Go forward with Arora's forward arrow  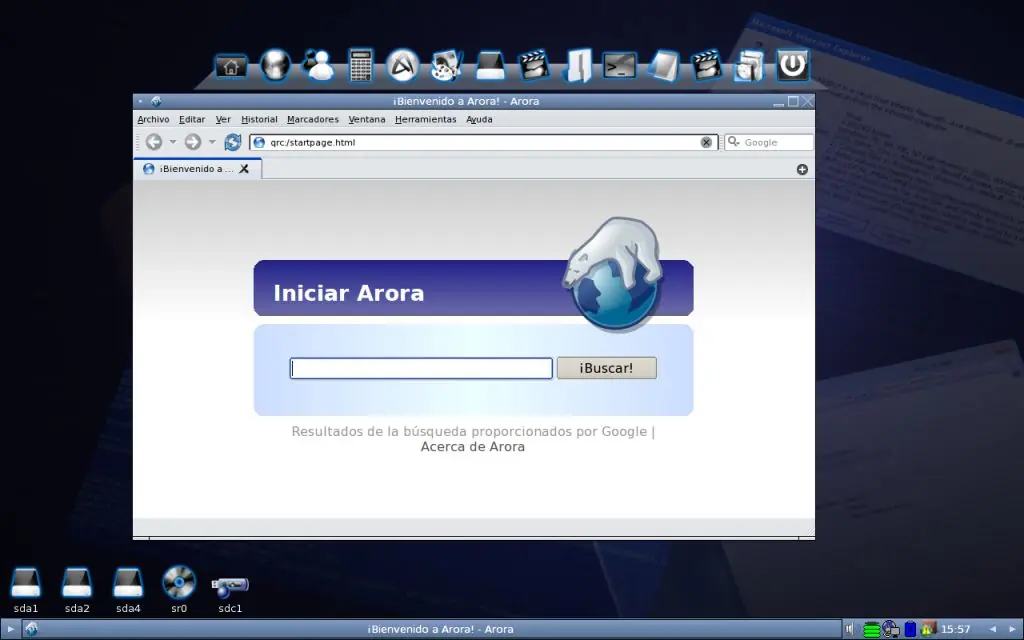click(193, 142)
